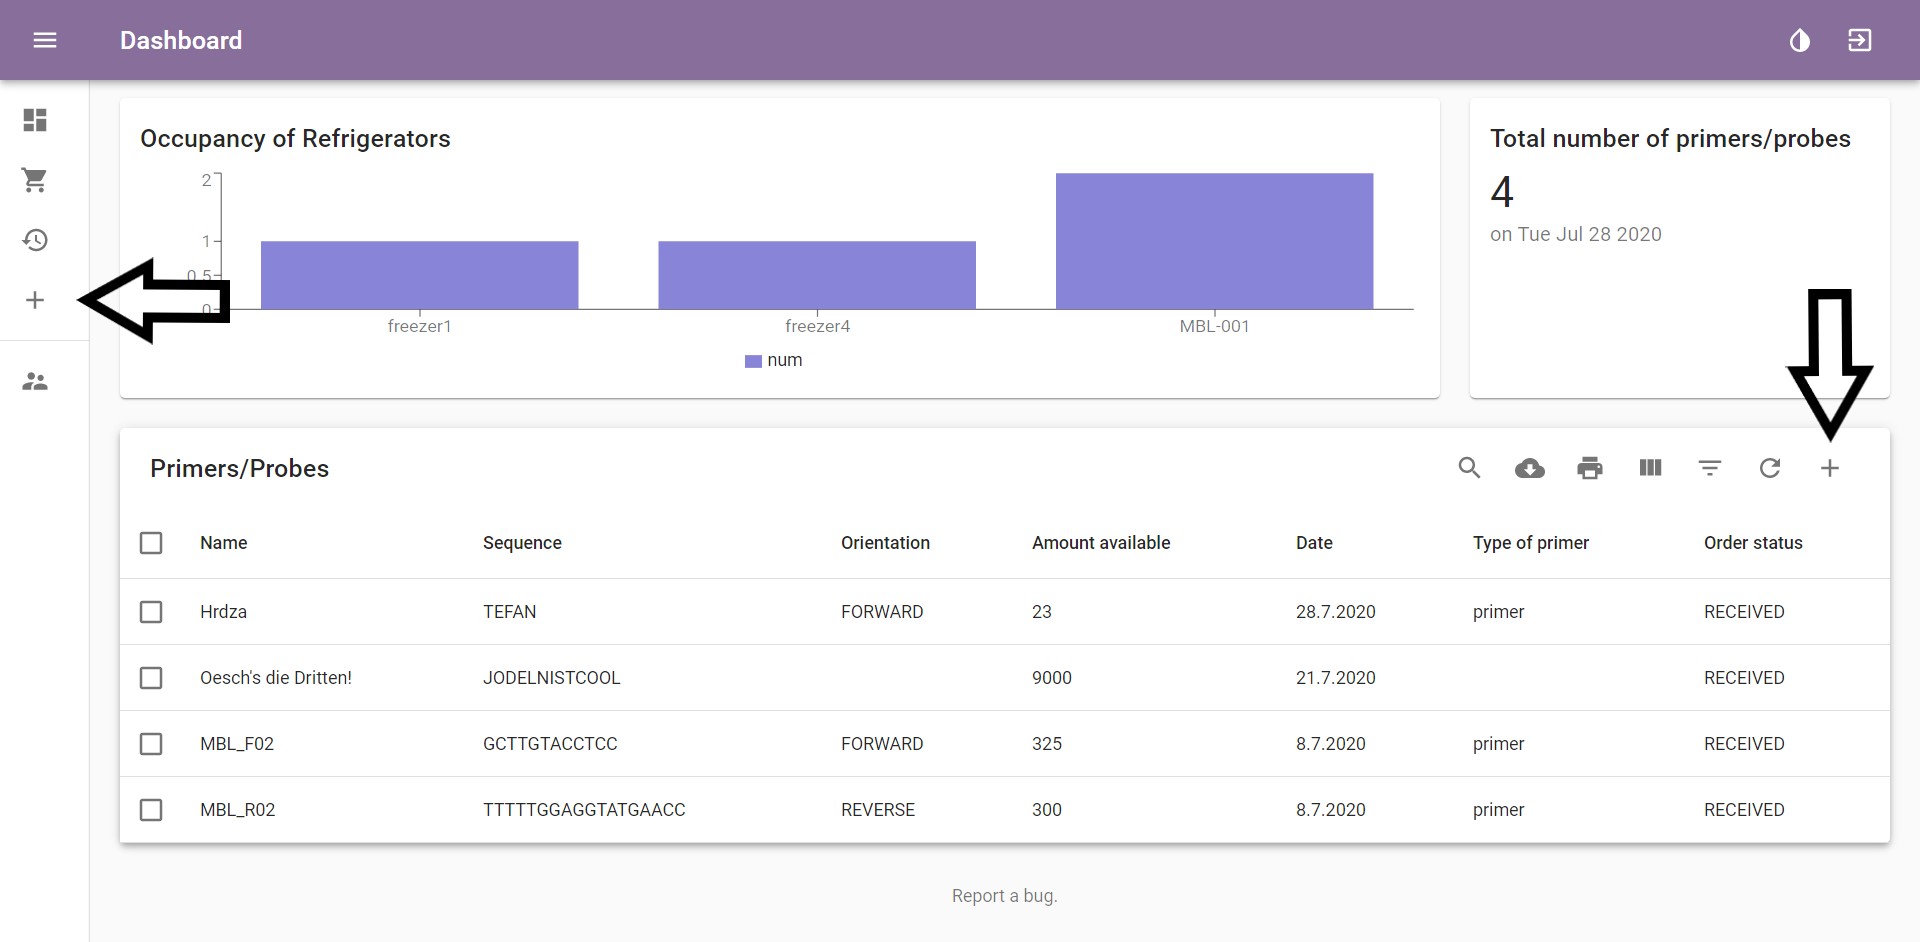1920x942 pixels.
Task: Open the filter table icon
Action: (x=1710, y=468)
